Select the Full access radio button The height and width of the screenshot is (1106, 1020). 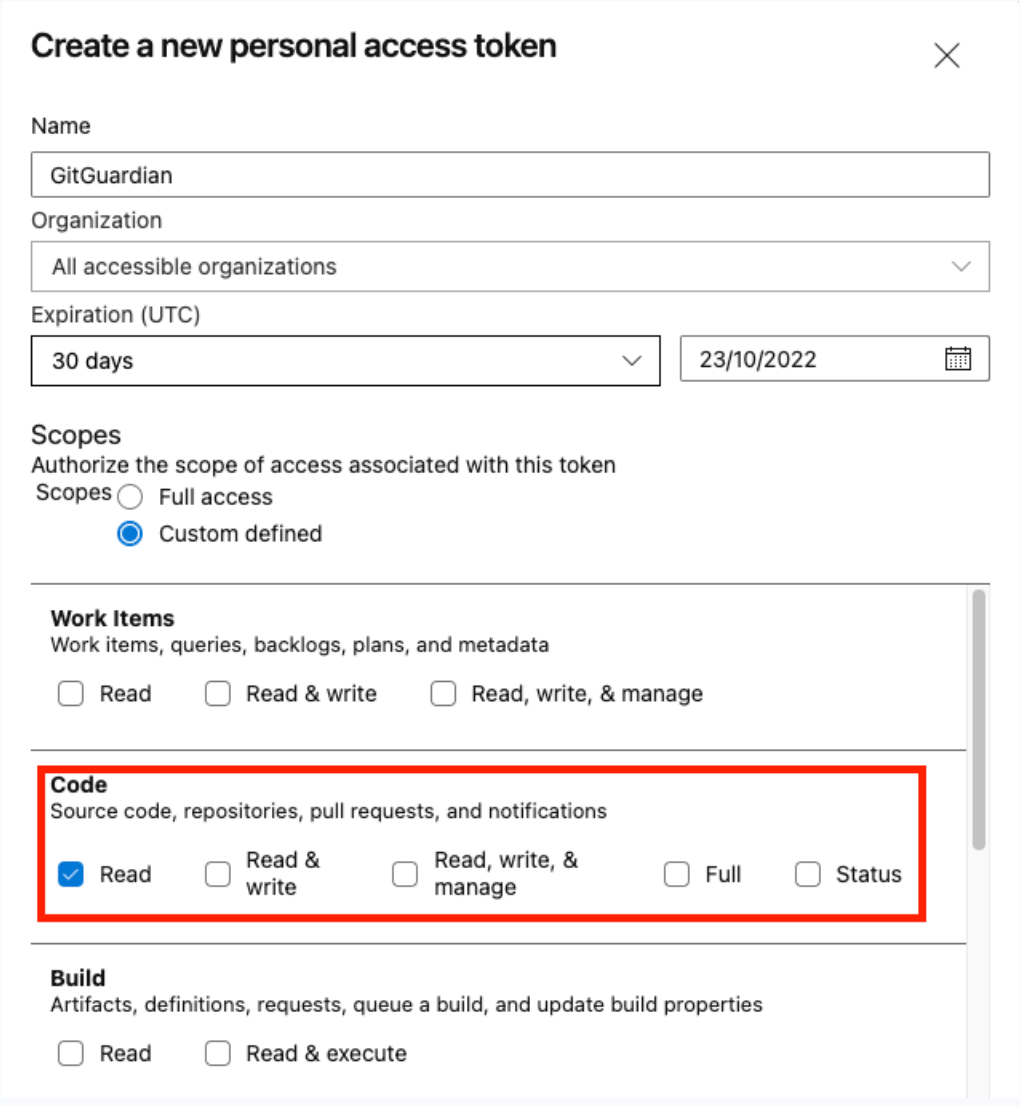click(130, 496)
